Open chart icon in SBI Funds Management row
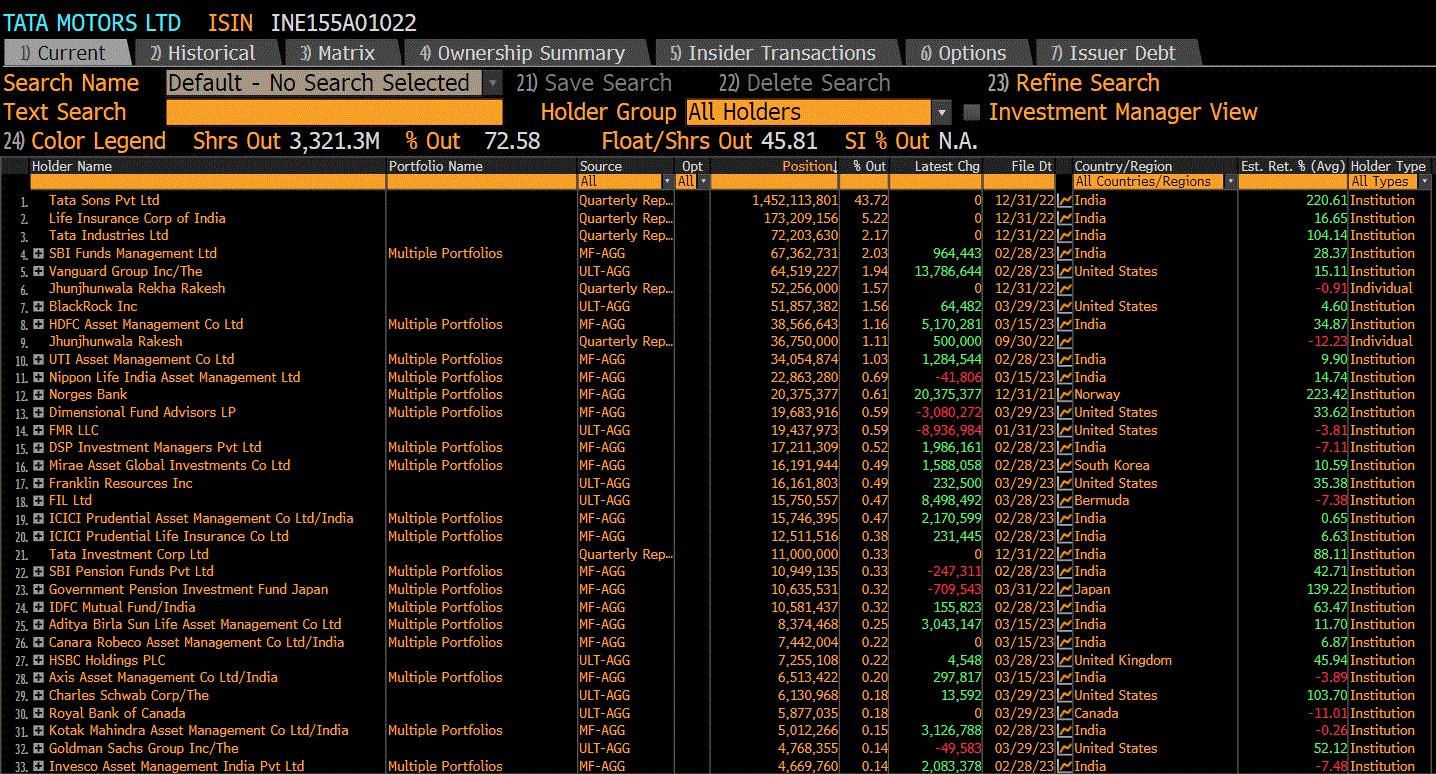 [1065, 254]
